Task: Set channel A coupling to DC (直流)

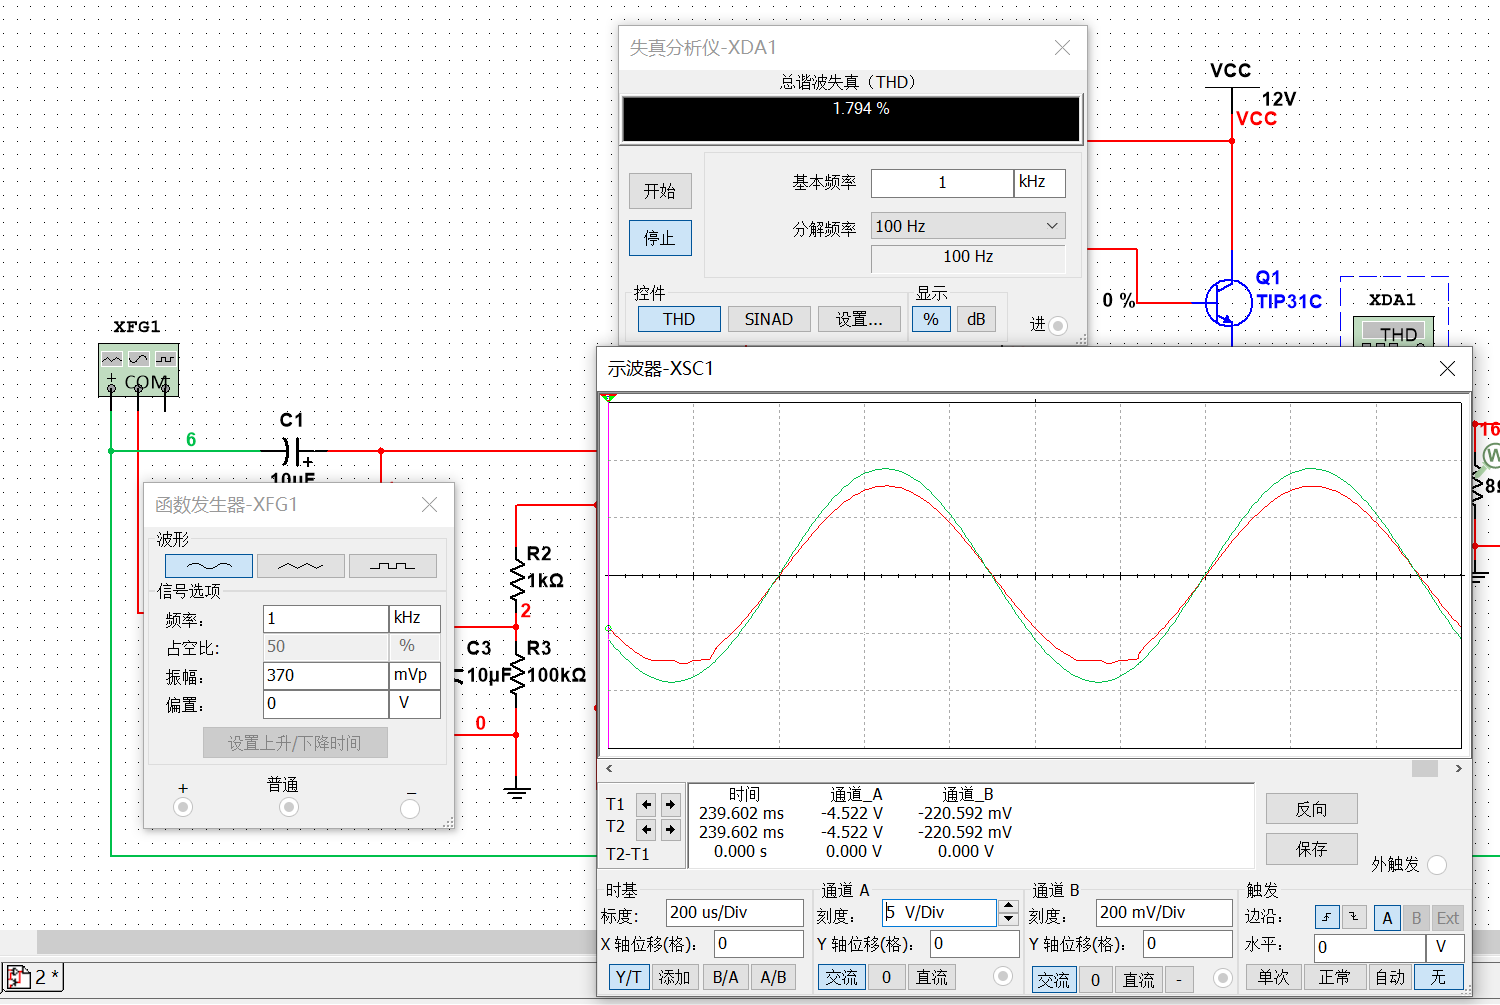Action: (x=932, y=977)
